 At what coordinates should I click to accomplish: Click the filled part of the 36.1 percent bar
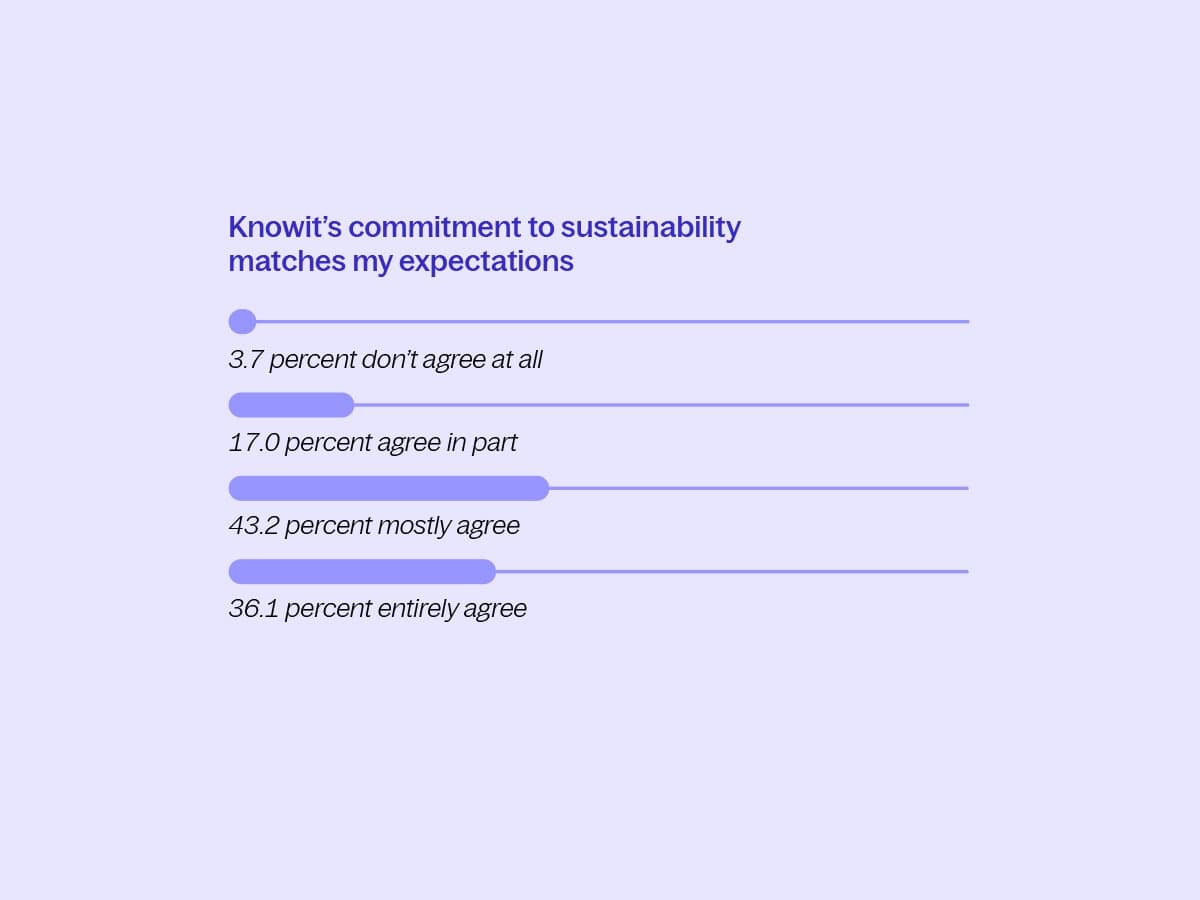point(362,571)
